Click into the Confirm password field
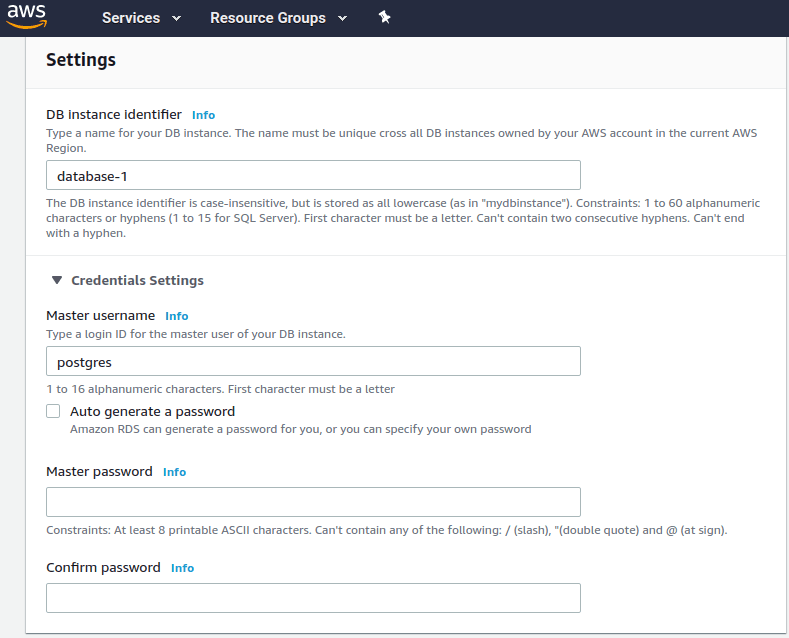This screenshot has height=638, width=789. click(313, 598)
